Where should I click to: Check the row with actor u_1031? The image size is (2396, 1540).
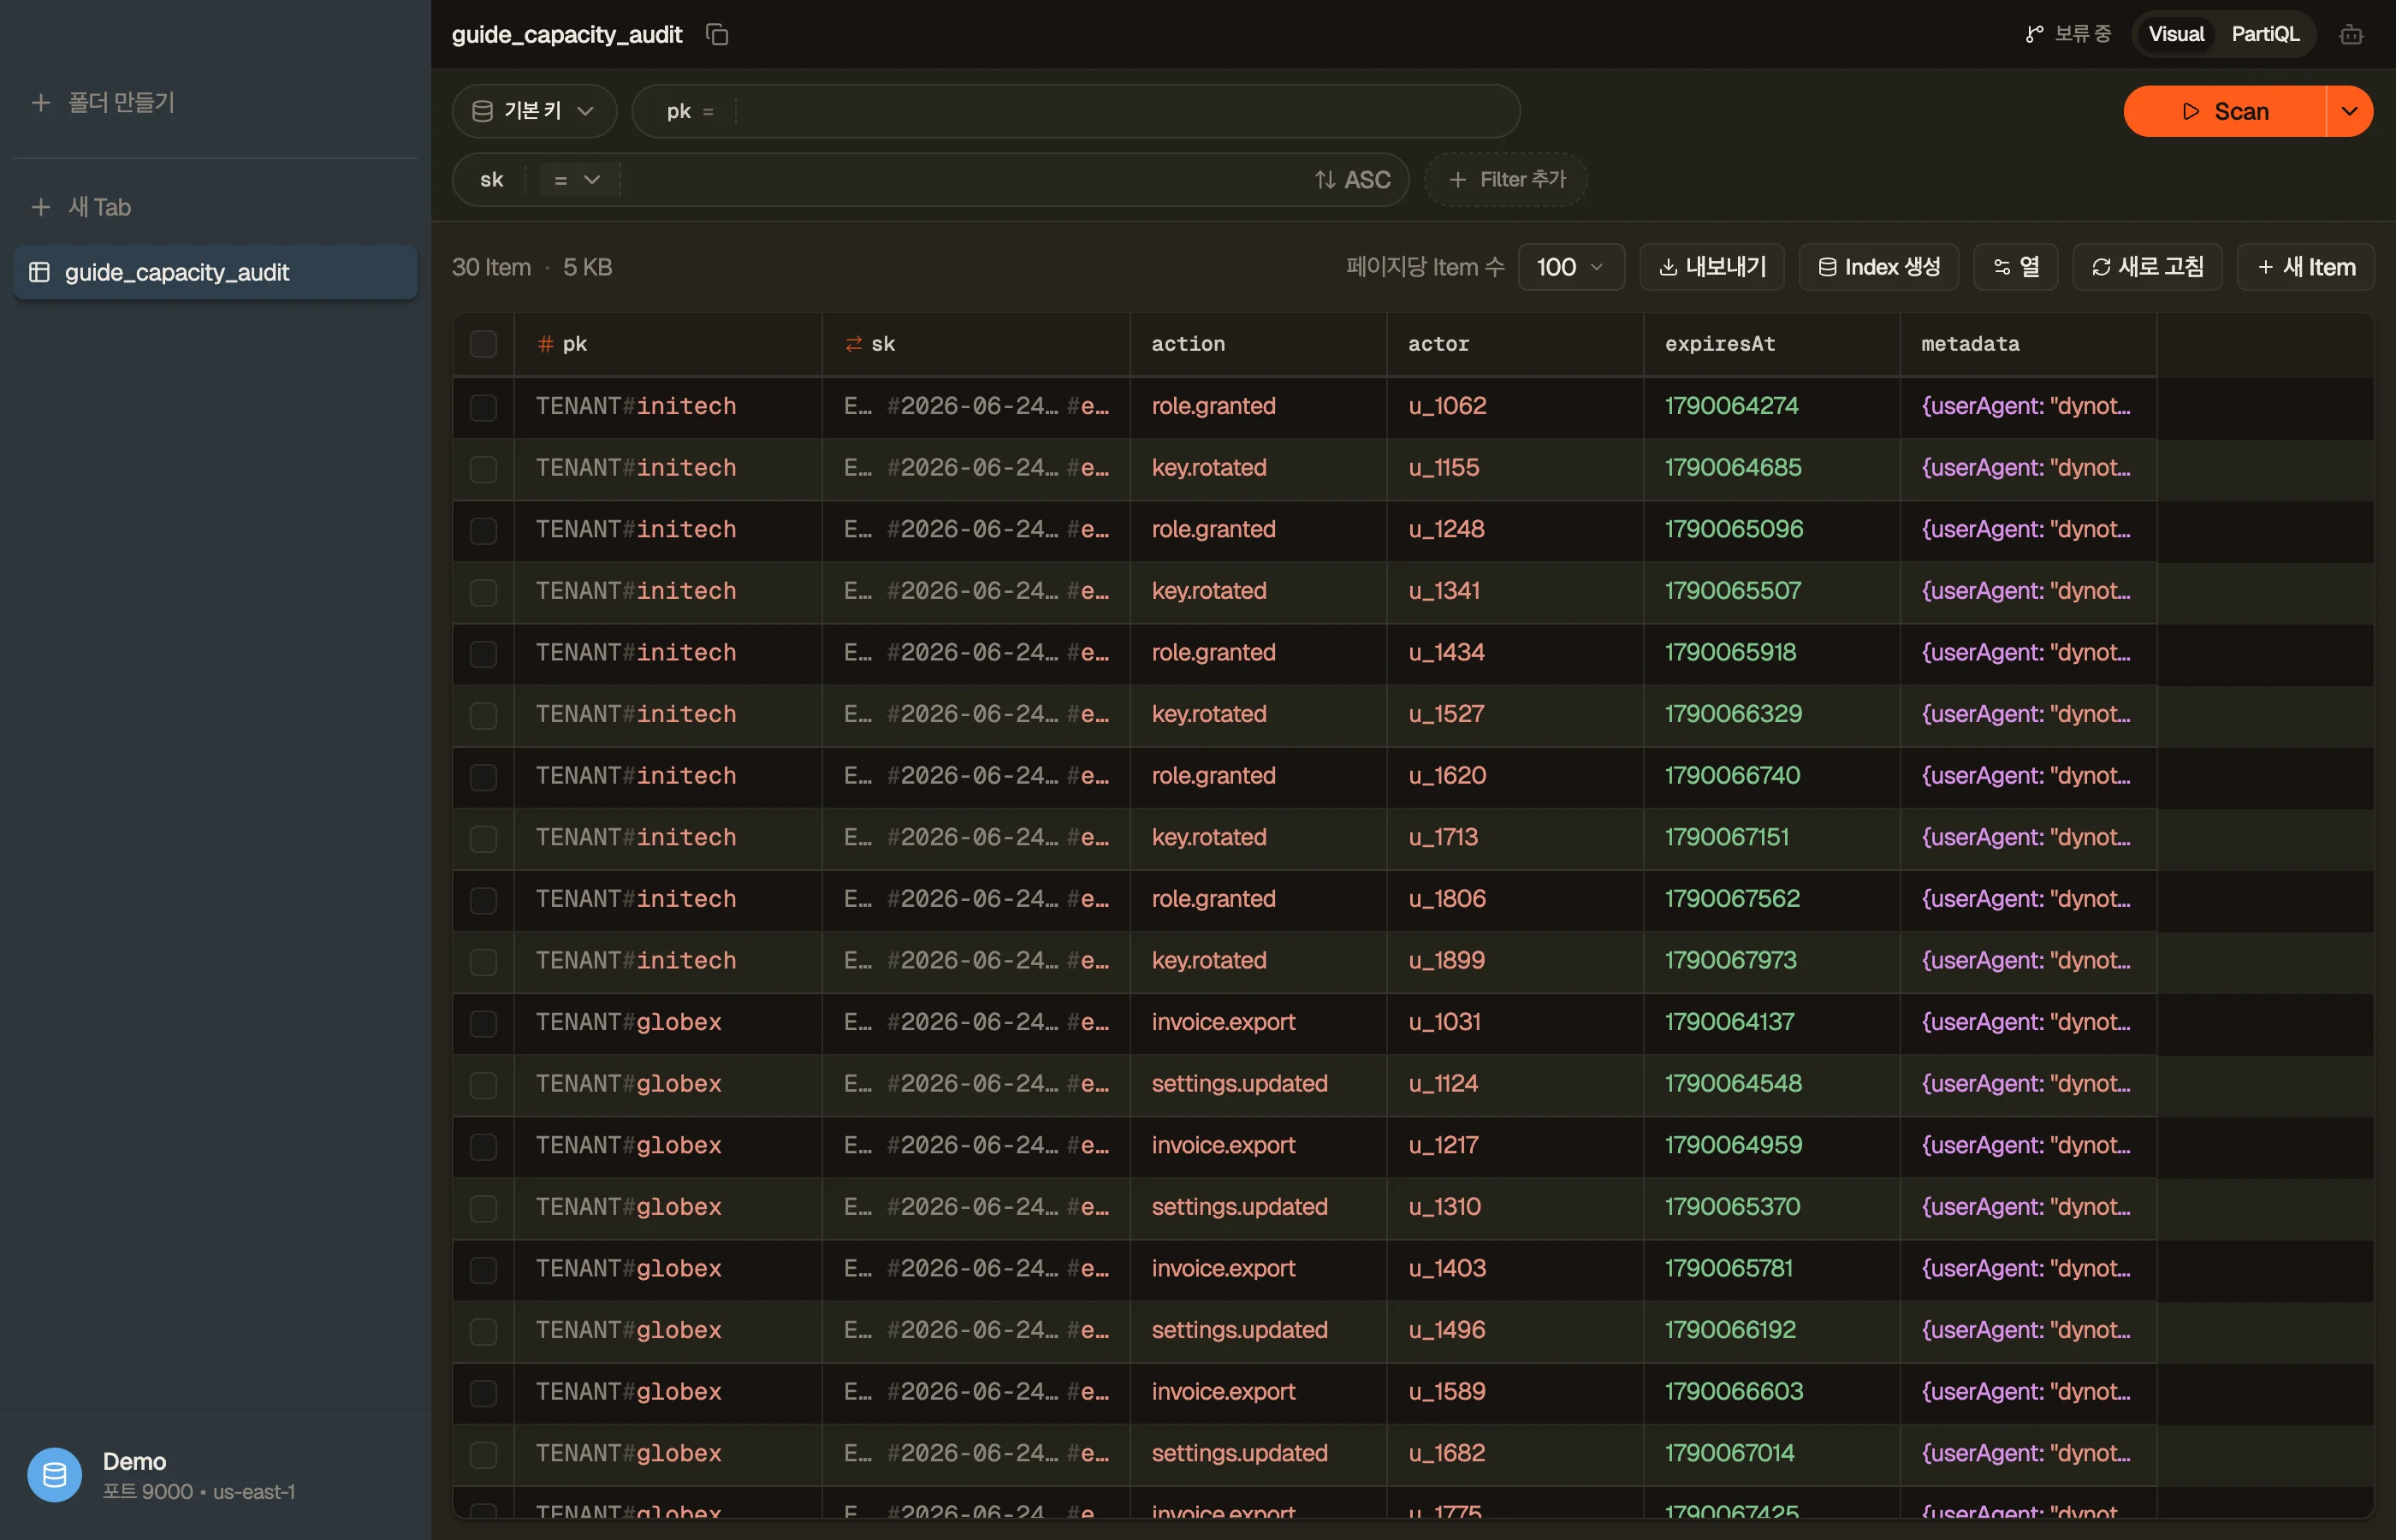[x=483, y=1023]
